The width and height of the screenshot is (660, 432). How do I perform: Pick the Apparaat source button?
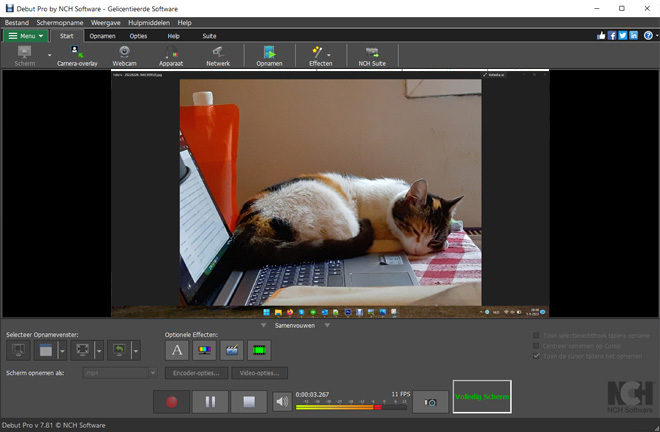pyautogui.click(x=171, y=56)
